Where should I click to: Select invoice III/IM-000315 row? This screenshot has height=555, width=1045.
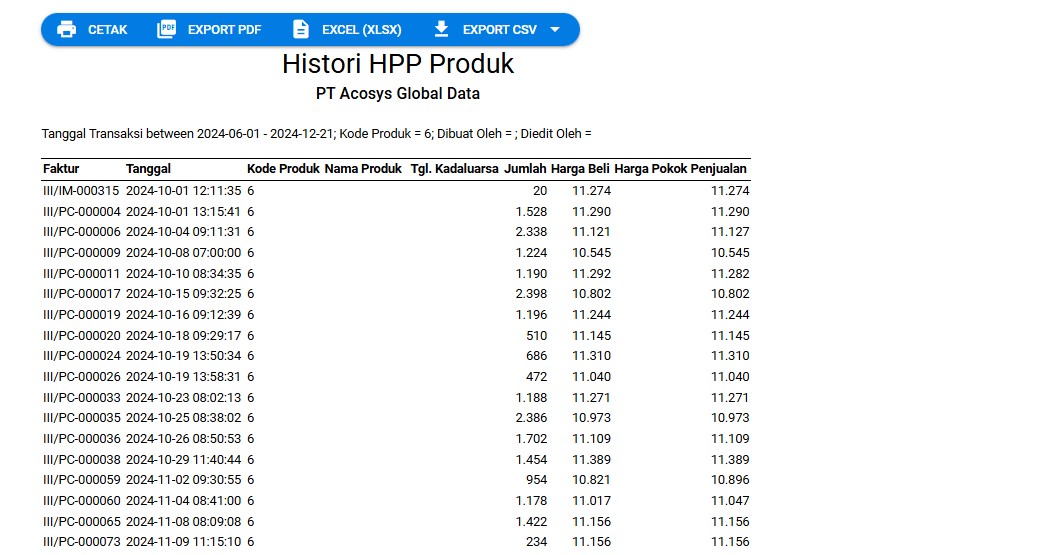pos(81,191)
